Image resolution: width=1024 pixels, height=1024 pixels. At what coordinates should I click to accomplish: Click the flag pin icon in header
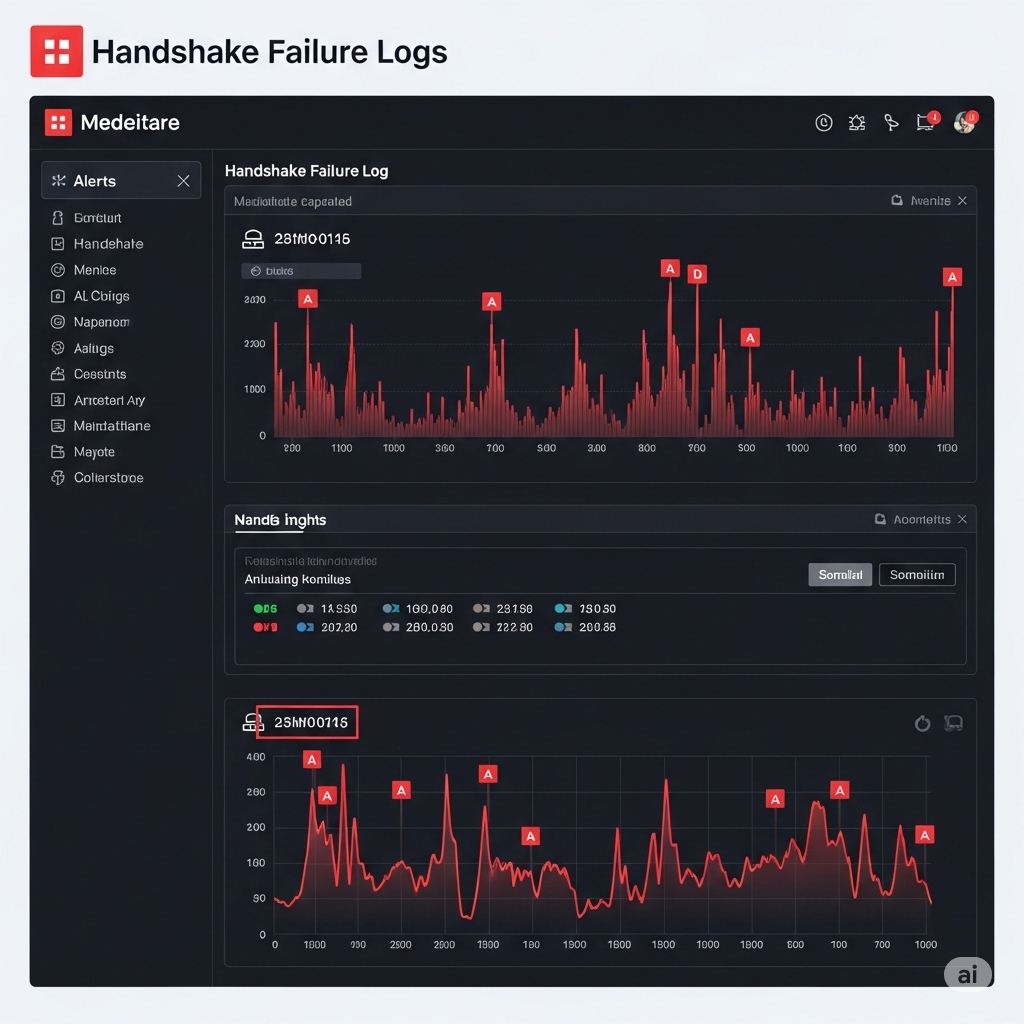tap(891, 122)
